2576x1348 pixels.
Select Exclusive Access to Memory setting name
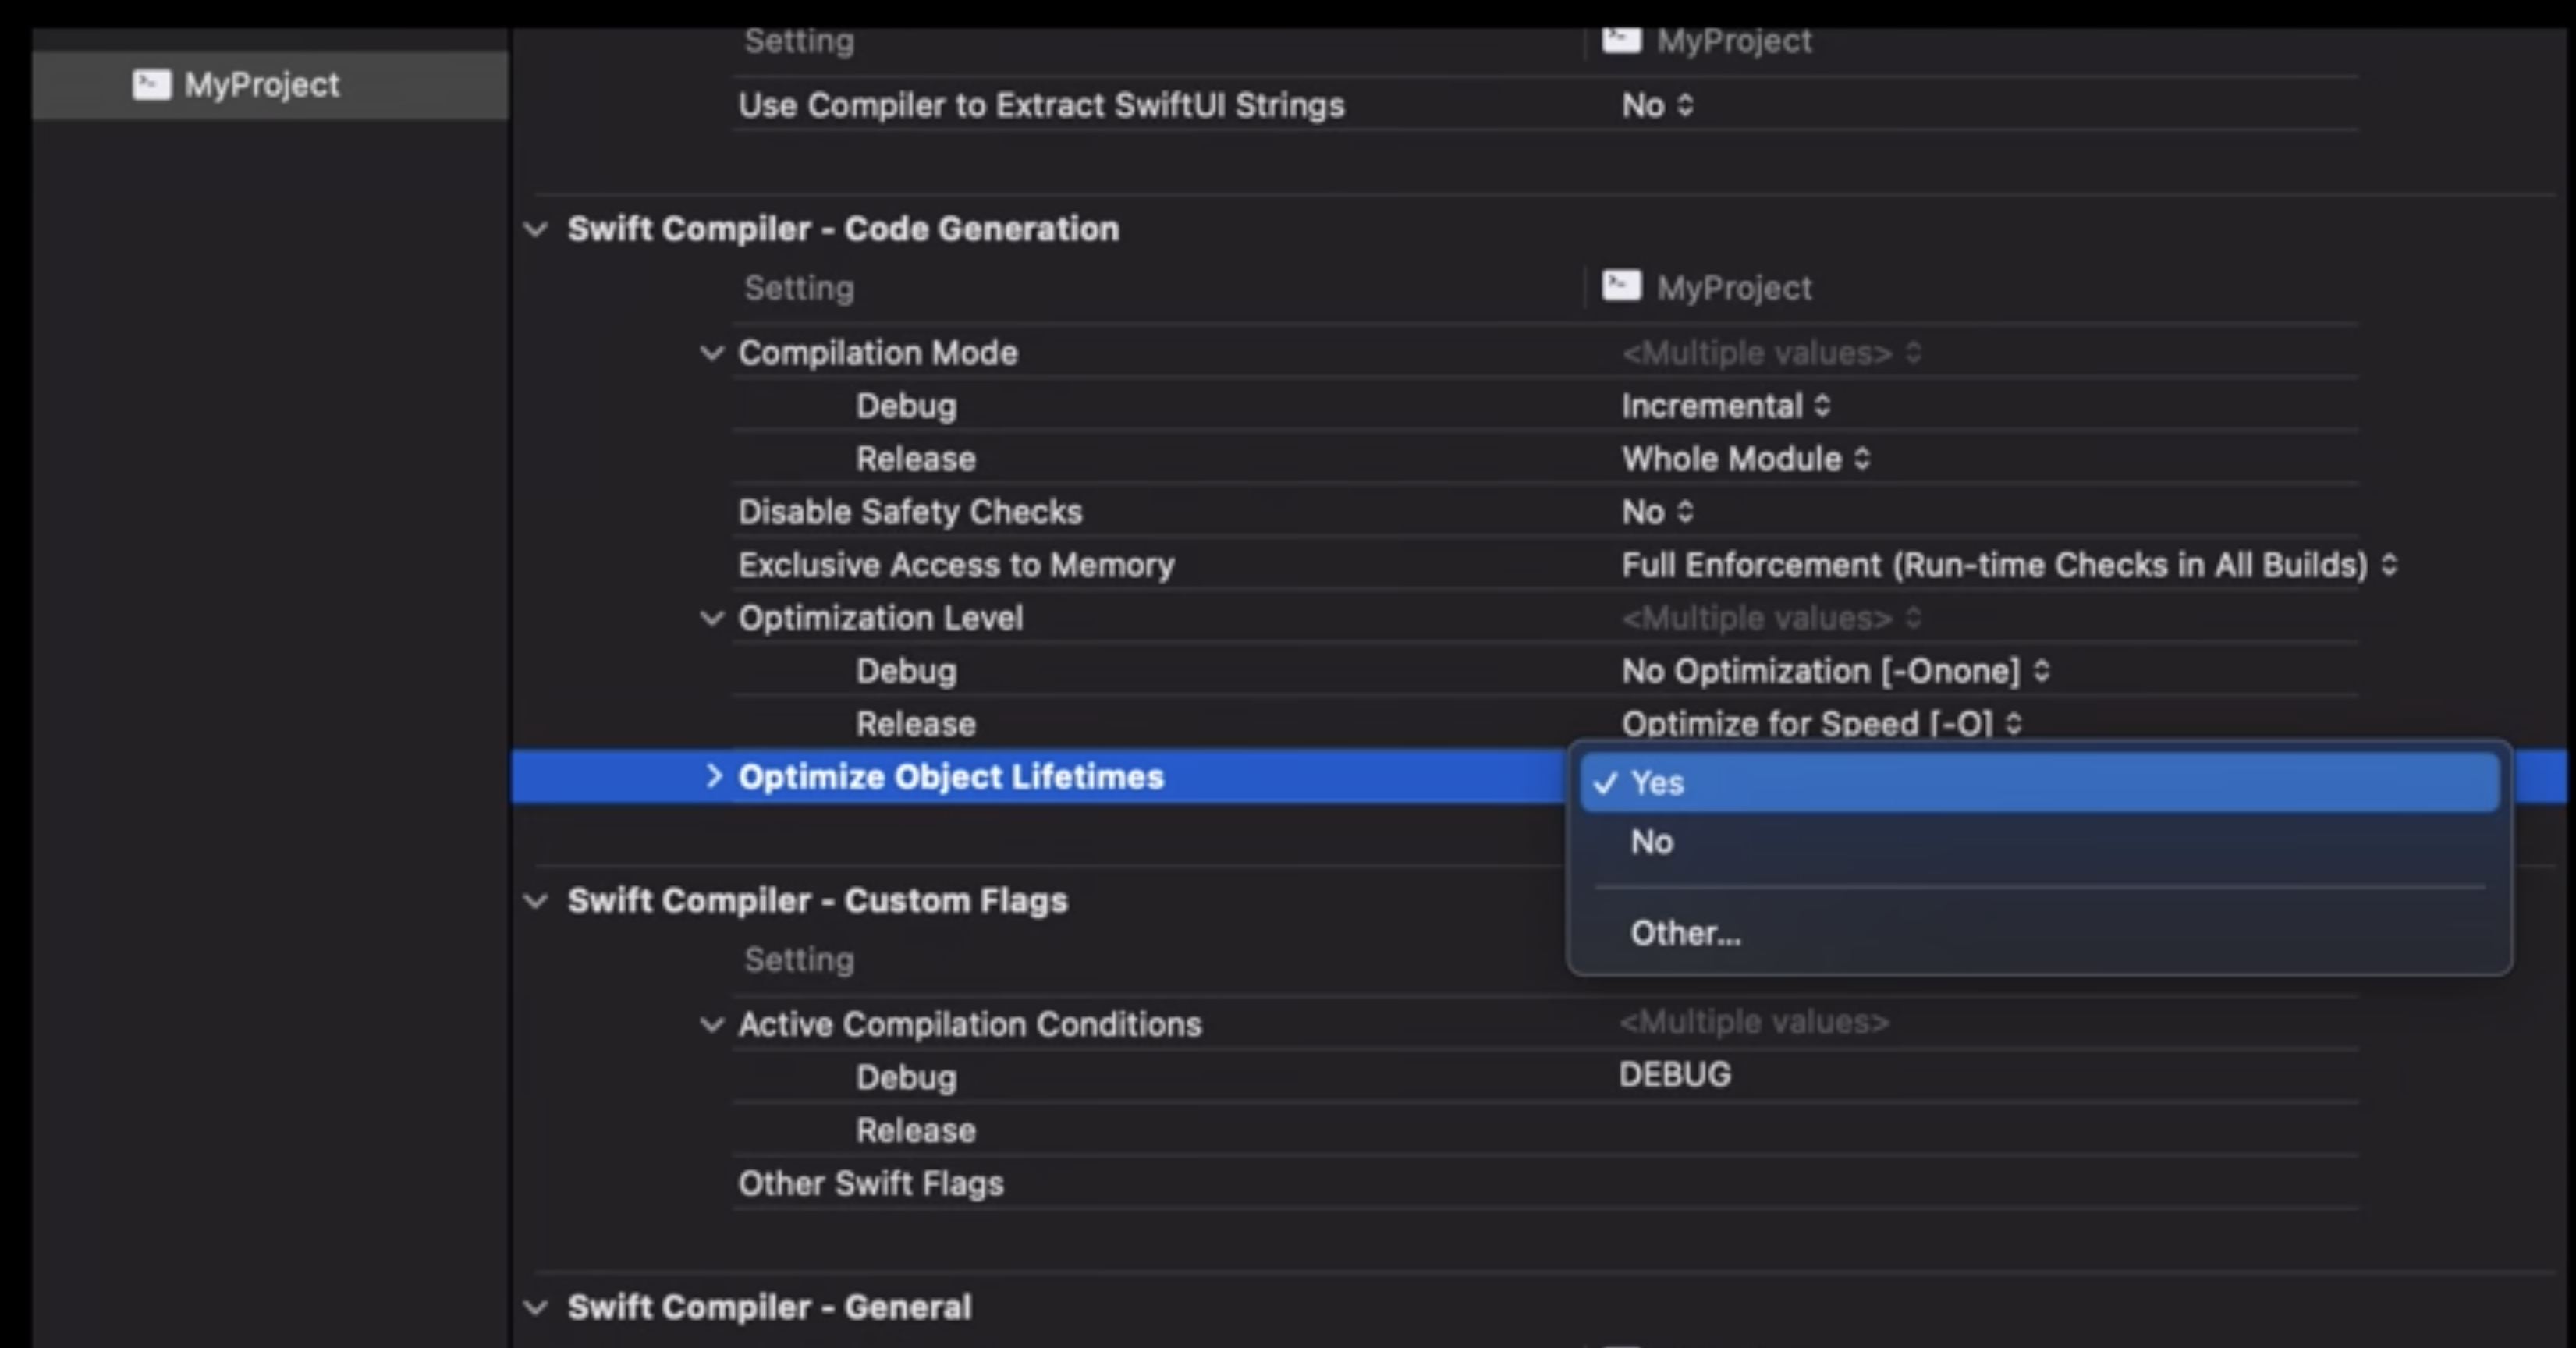click(956, 565)
